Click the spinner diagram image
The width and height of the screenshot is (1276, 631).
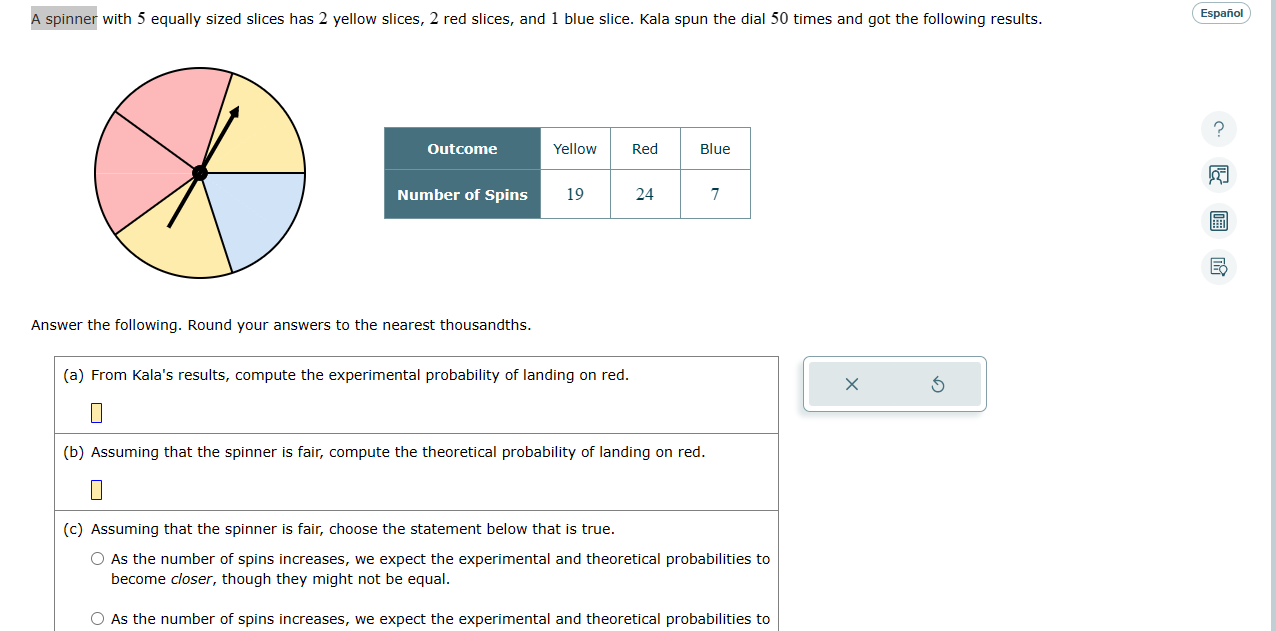click(x=199, y=172)
